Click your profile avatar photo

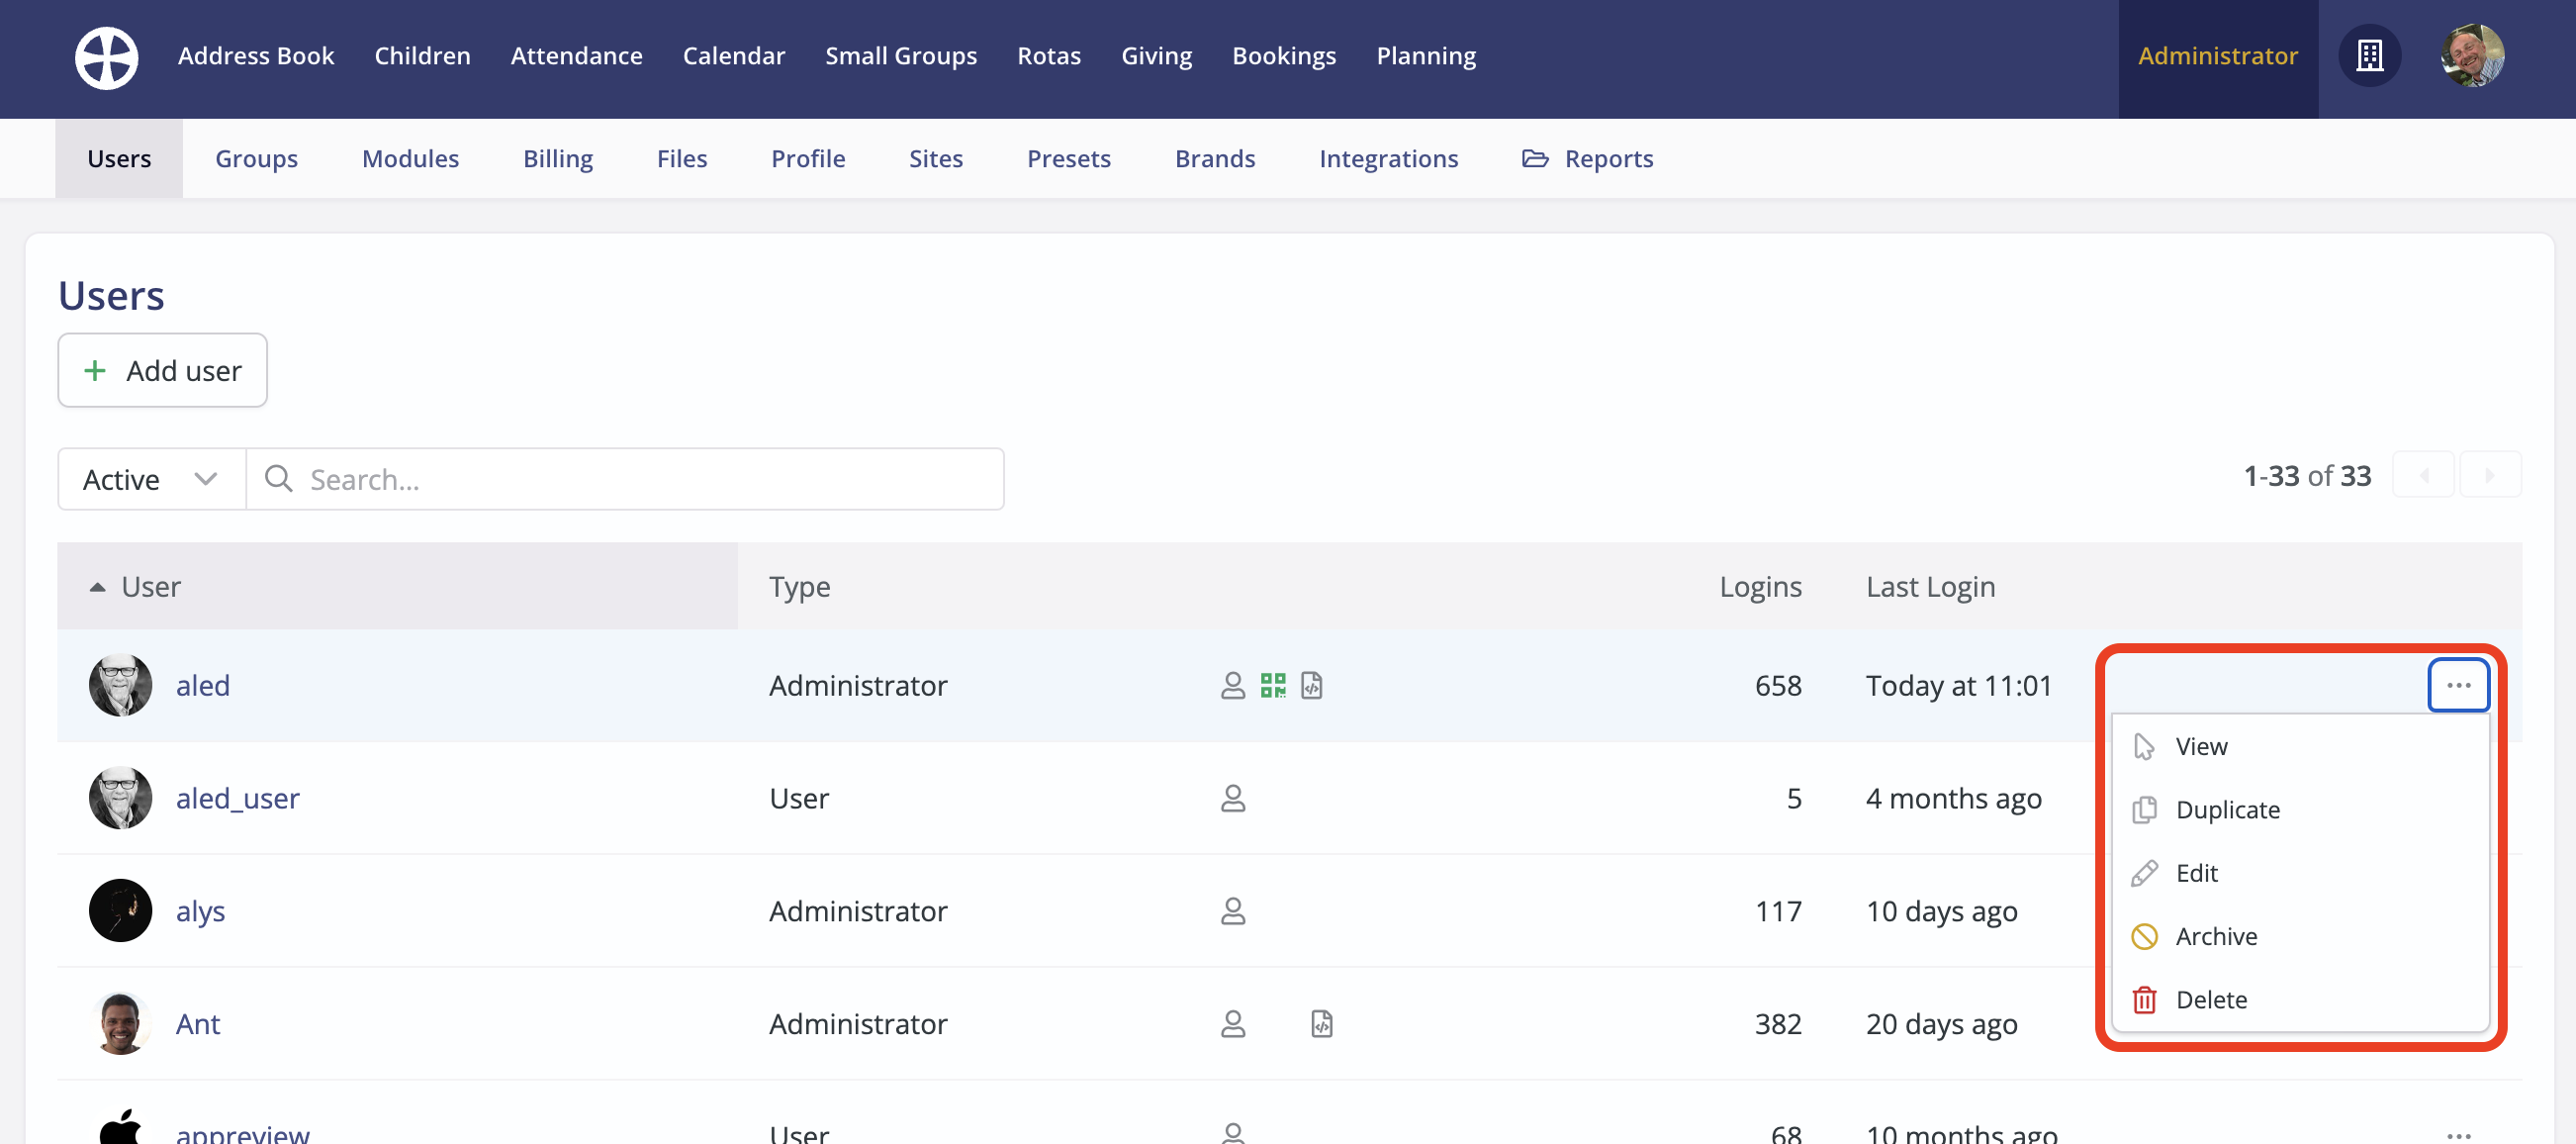point(2473,56)
